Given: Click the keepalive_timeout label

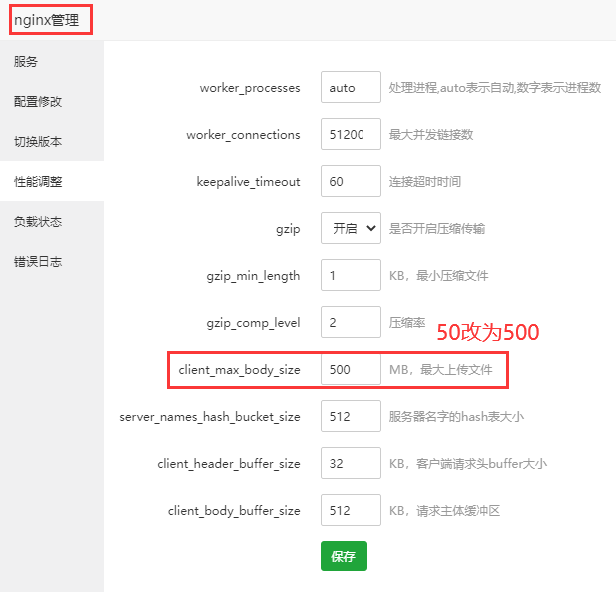Looking at the screenshot, I should coord(248,182).
